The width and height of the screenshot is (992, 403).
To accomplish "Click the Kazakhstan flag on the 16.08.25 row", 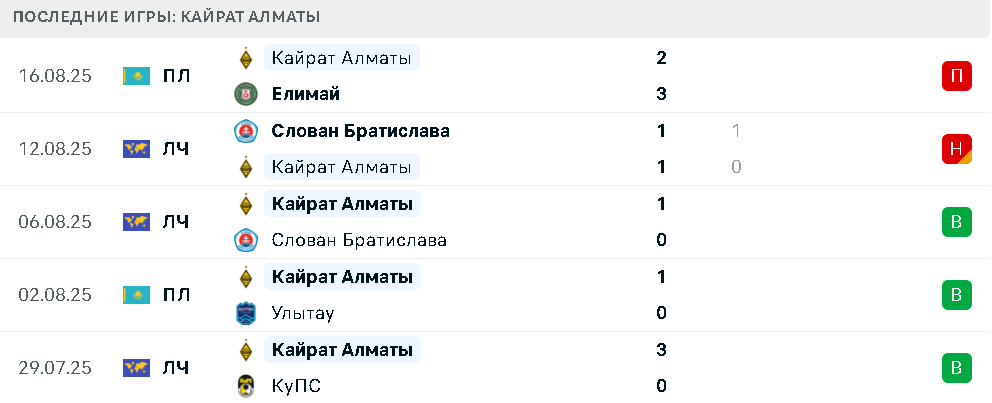I will click(136, 76).
